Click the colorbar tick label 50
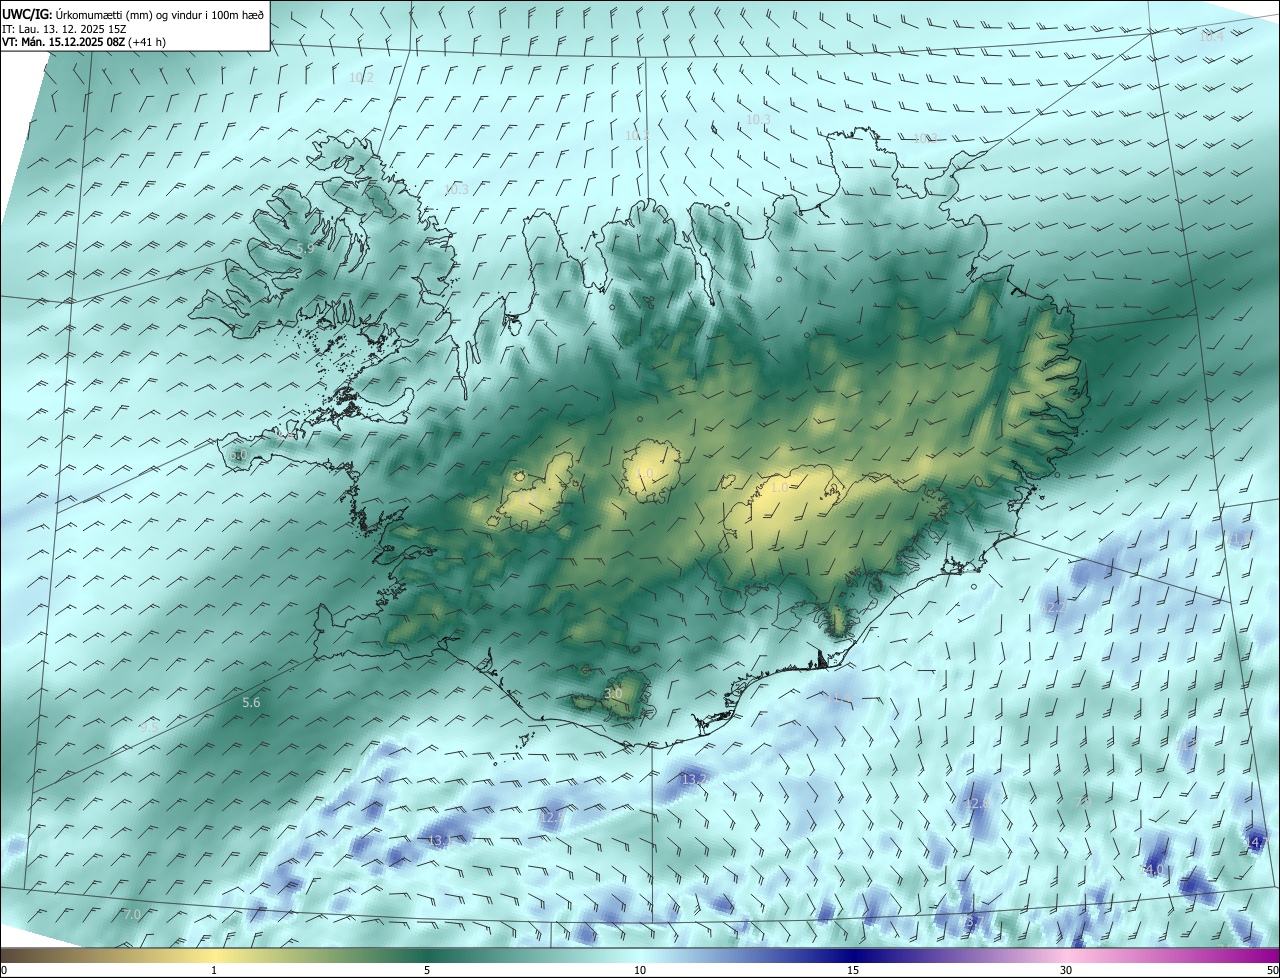Image resolution: width=1280 pixels, height=978 pixels. point(1271,970)
